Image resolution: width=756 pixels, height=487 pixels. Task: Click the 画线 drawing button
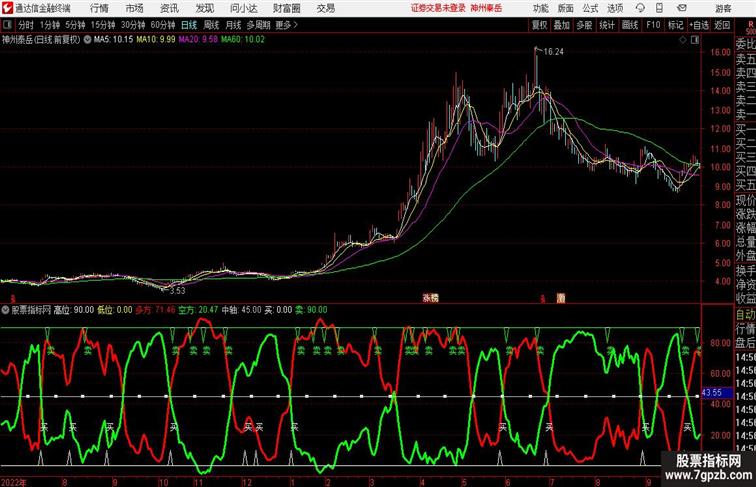630,25
